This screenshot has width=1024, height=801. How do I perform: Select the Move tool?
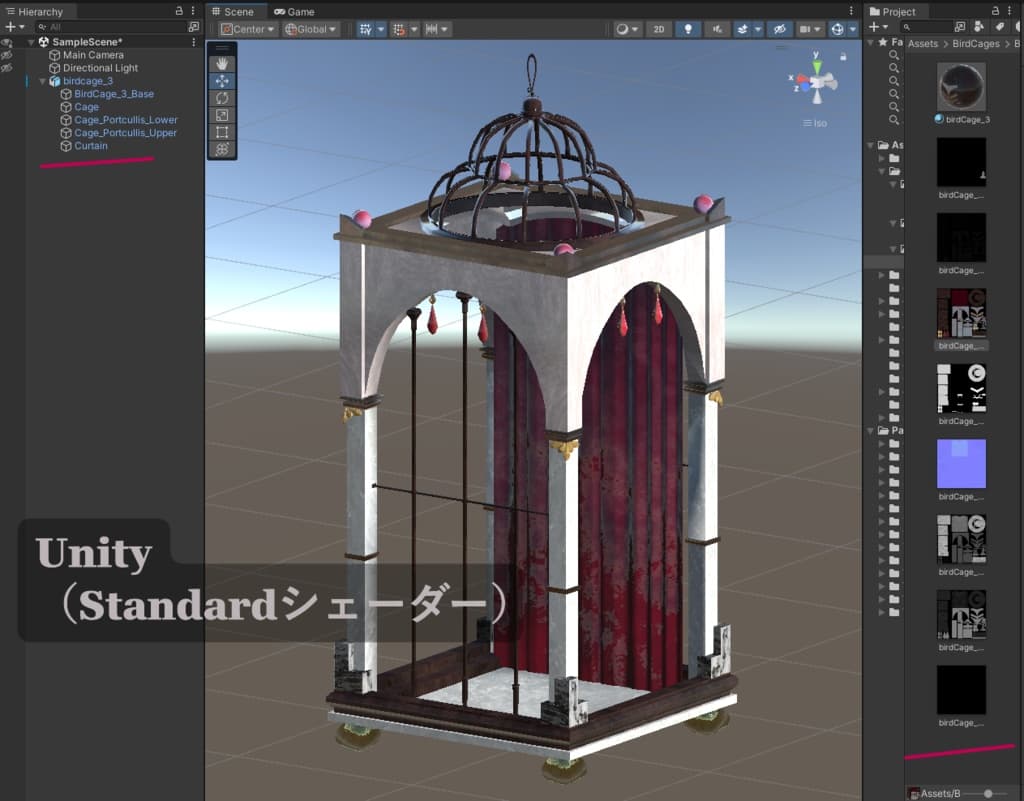coord(222,81)
